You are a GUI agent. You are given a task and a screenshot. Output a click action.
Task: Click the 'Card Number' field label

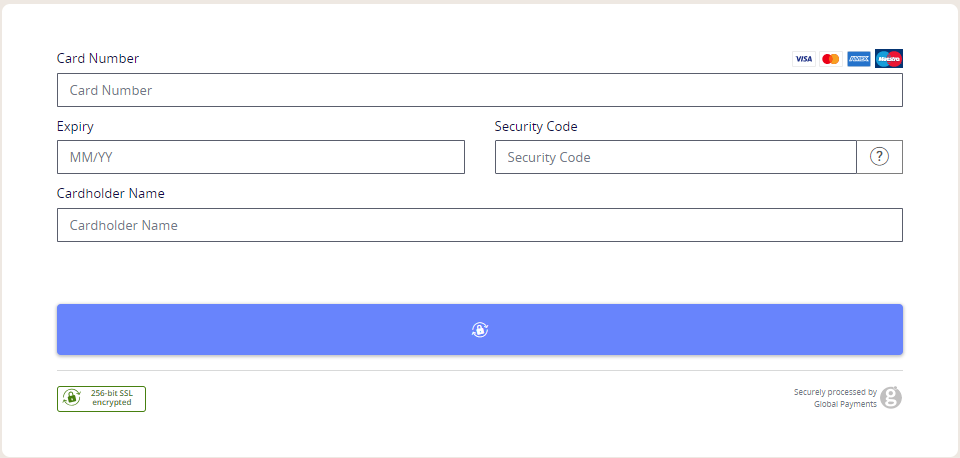tap(98, 58)
